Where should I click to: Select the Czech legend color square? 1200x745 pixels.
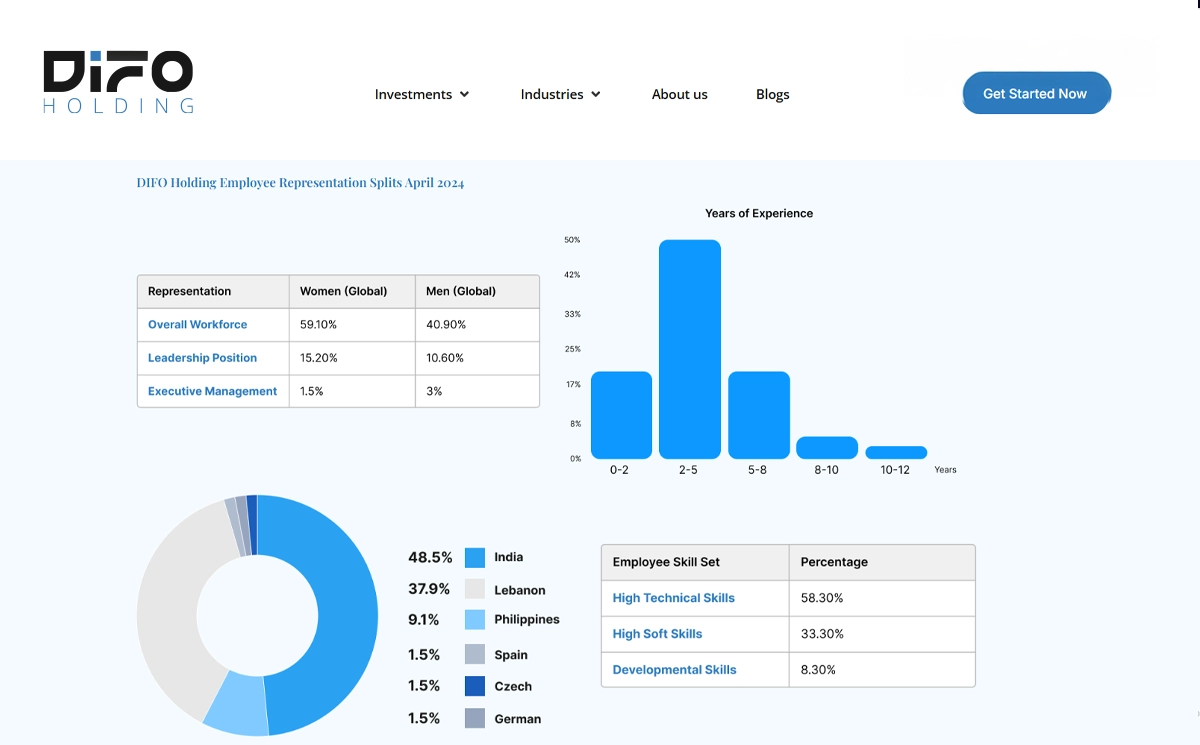(475, 686)
